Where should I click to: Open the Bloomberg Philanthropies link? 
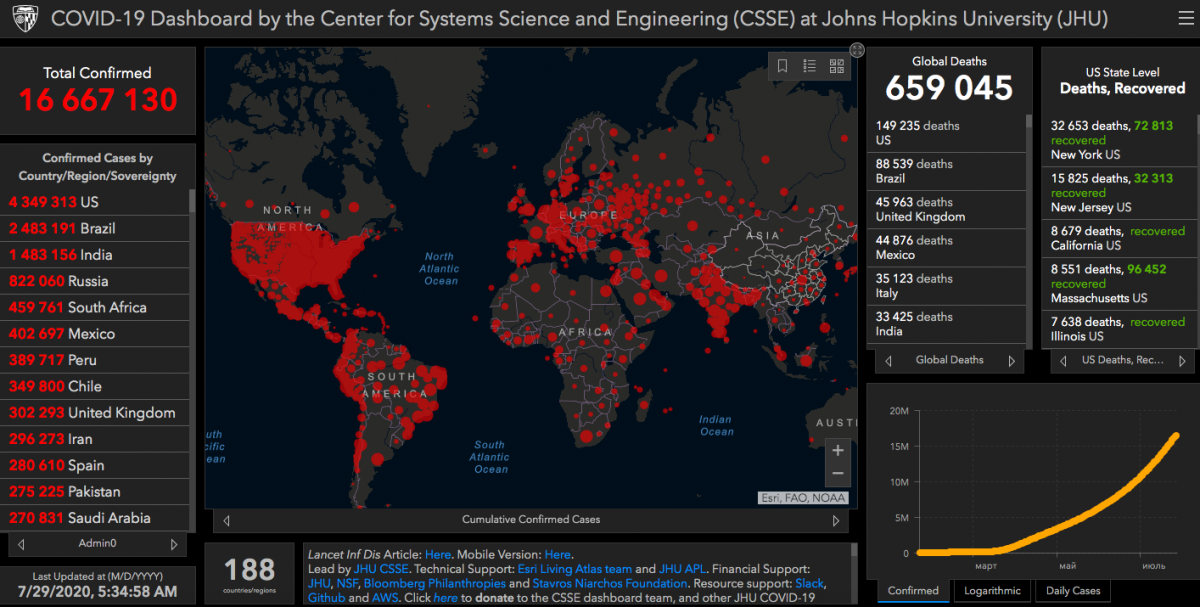435,583
